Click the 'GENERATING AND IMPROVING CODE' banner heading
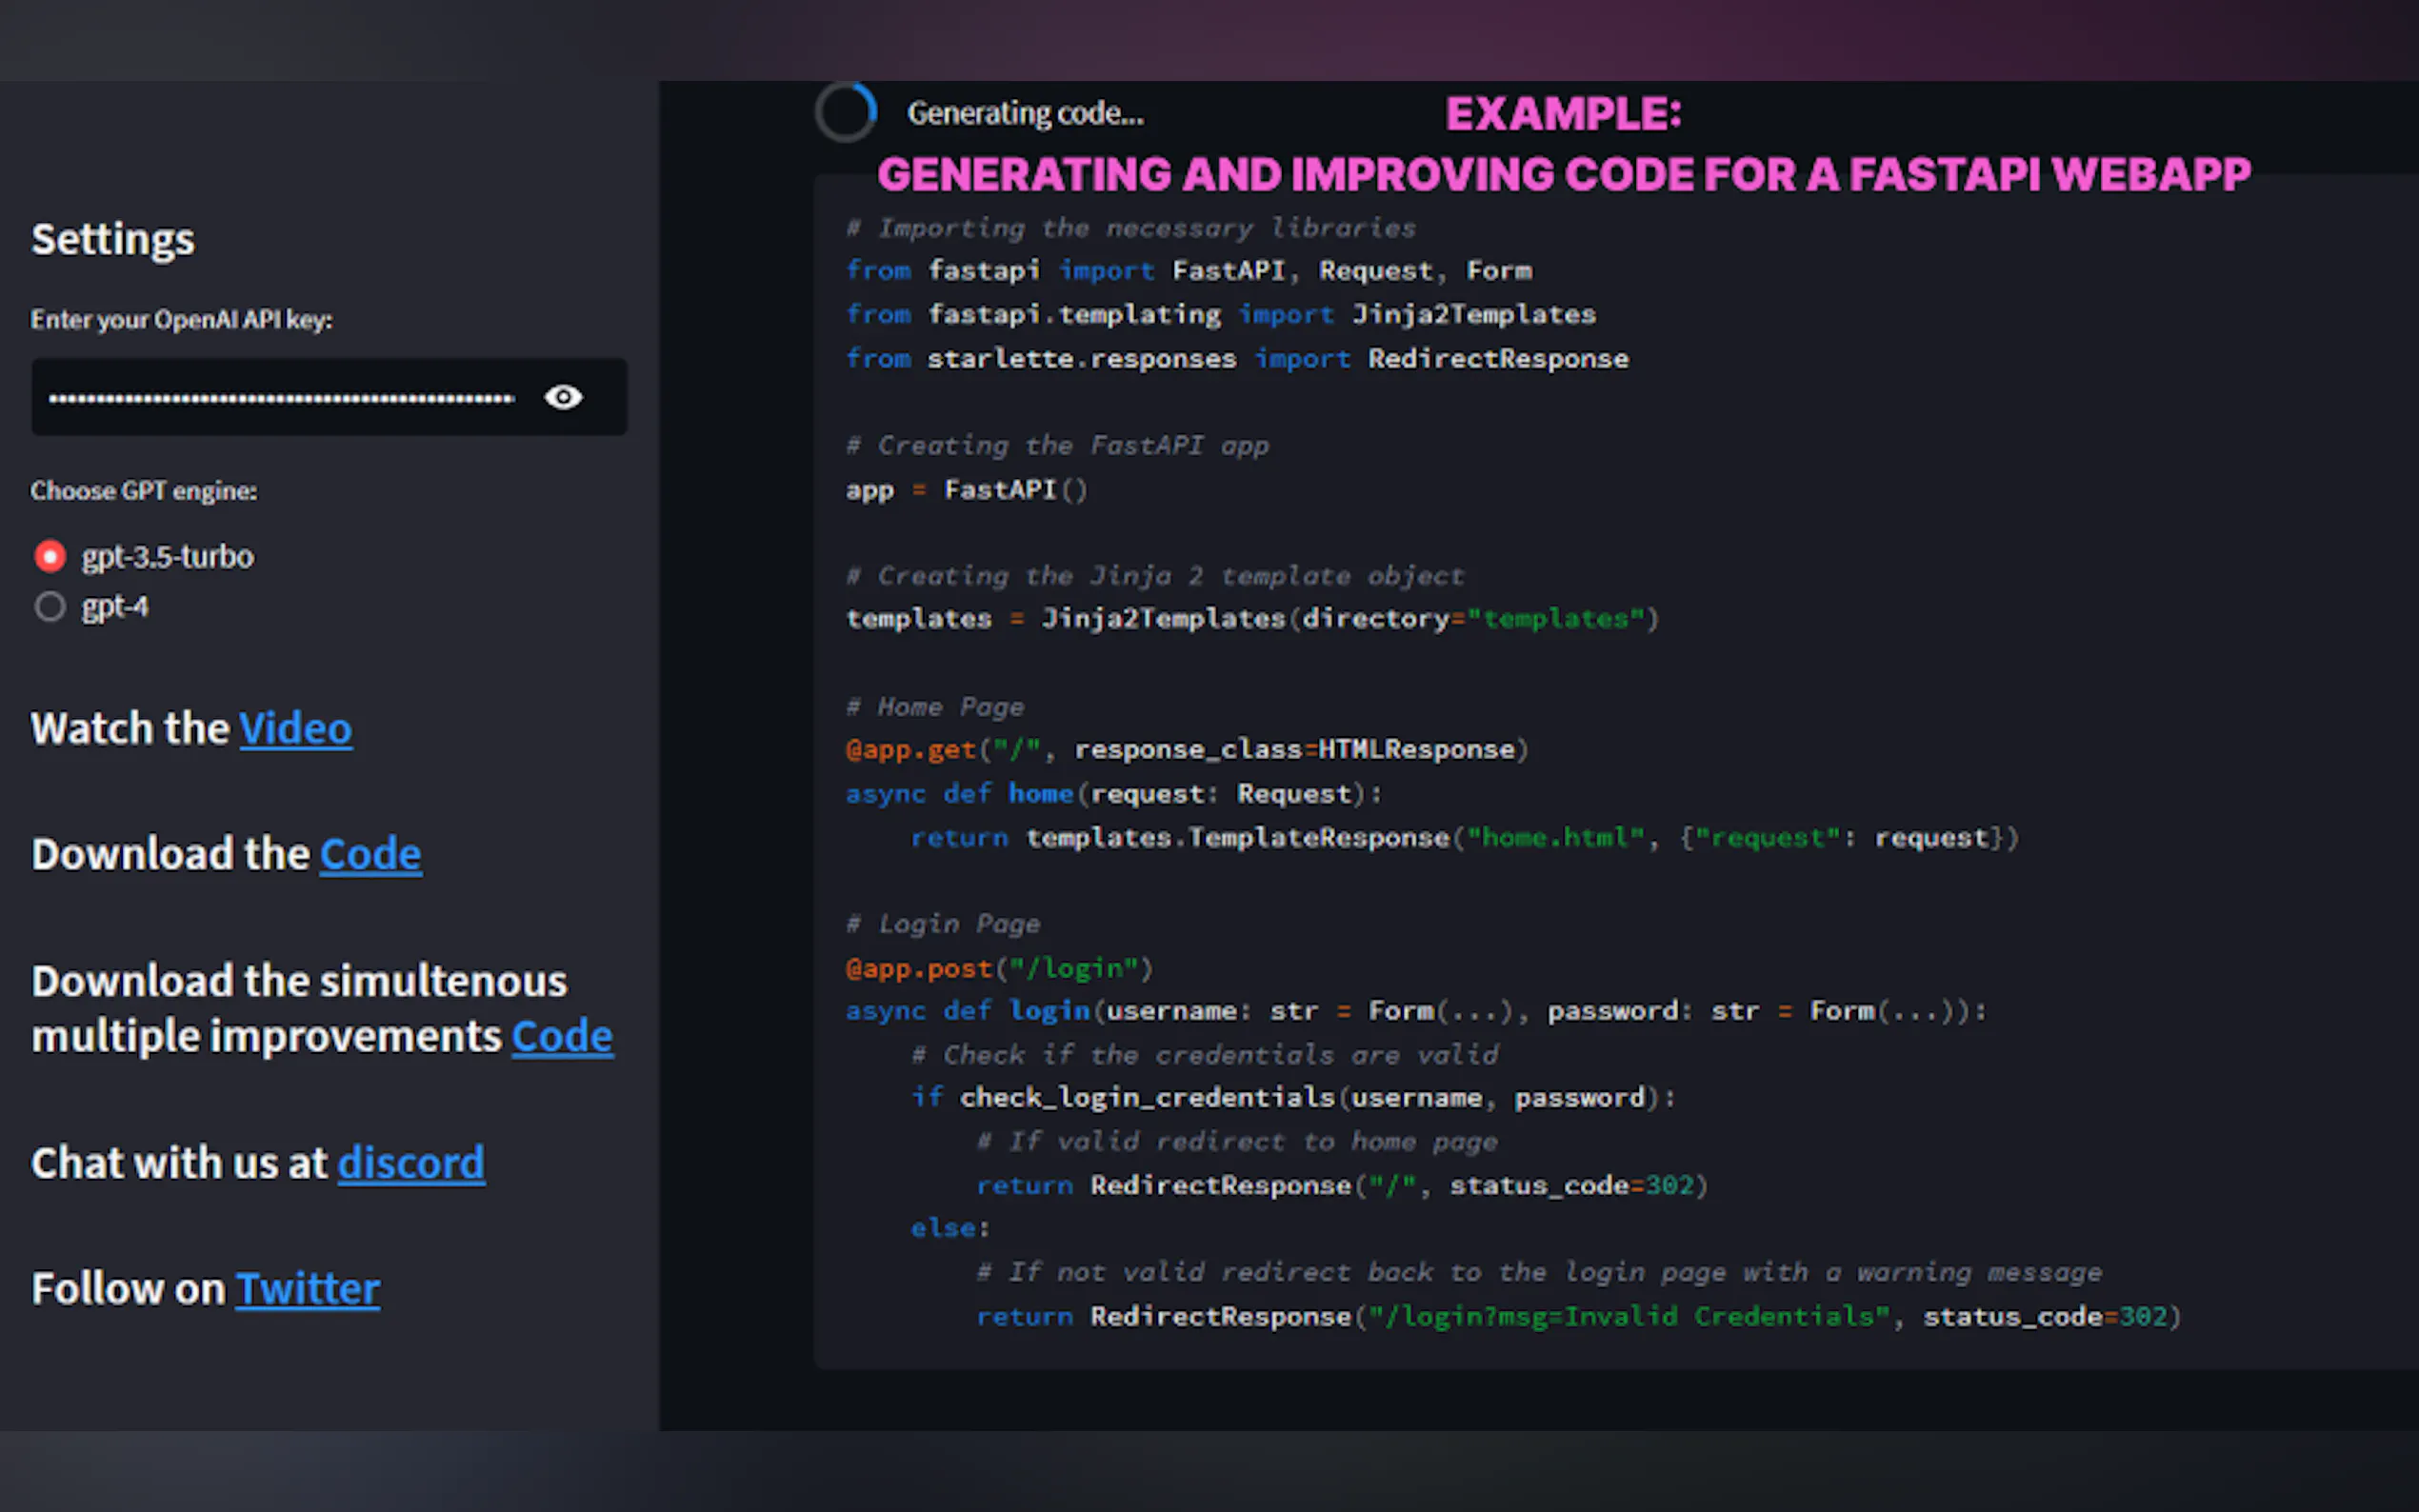The image size is (2419, 1512). pyautogui.click(x=1563, y=175)
